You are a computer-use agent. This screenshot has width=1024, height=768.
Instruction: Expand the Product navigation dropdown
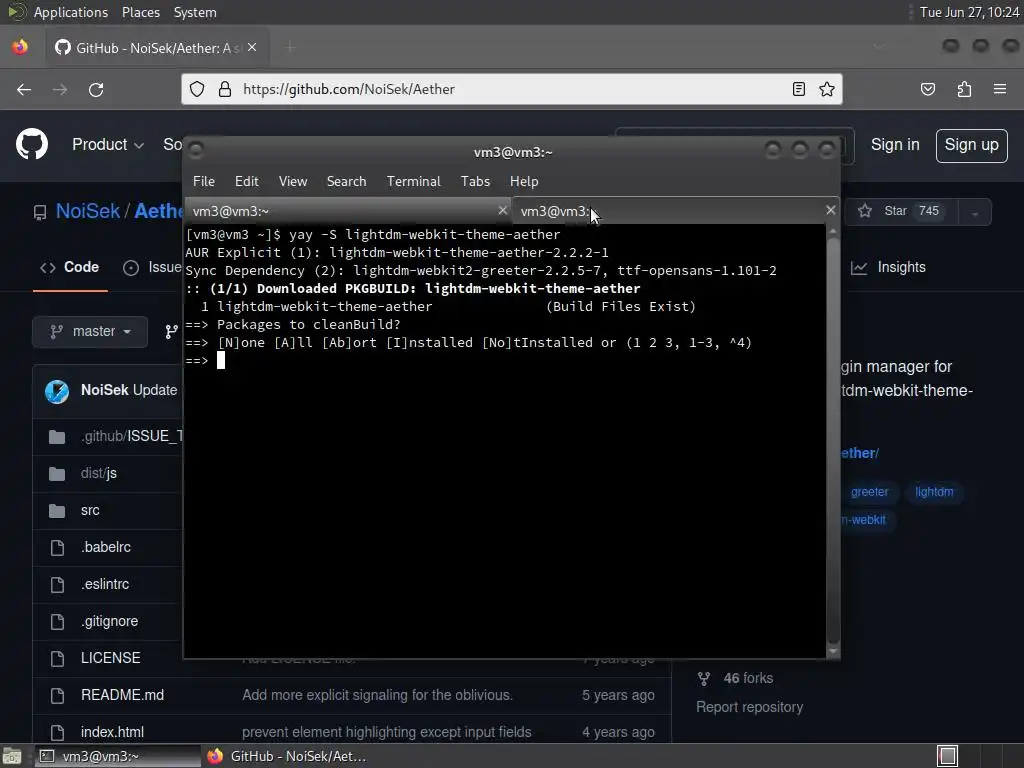[108, 144]
